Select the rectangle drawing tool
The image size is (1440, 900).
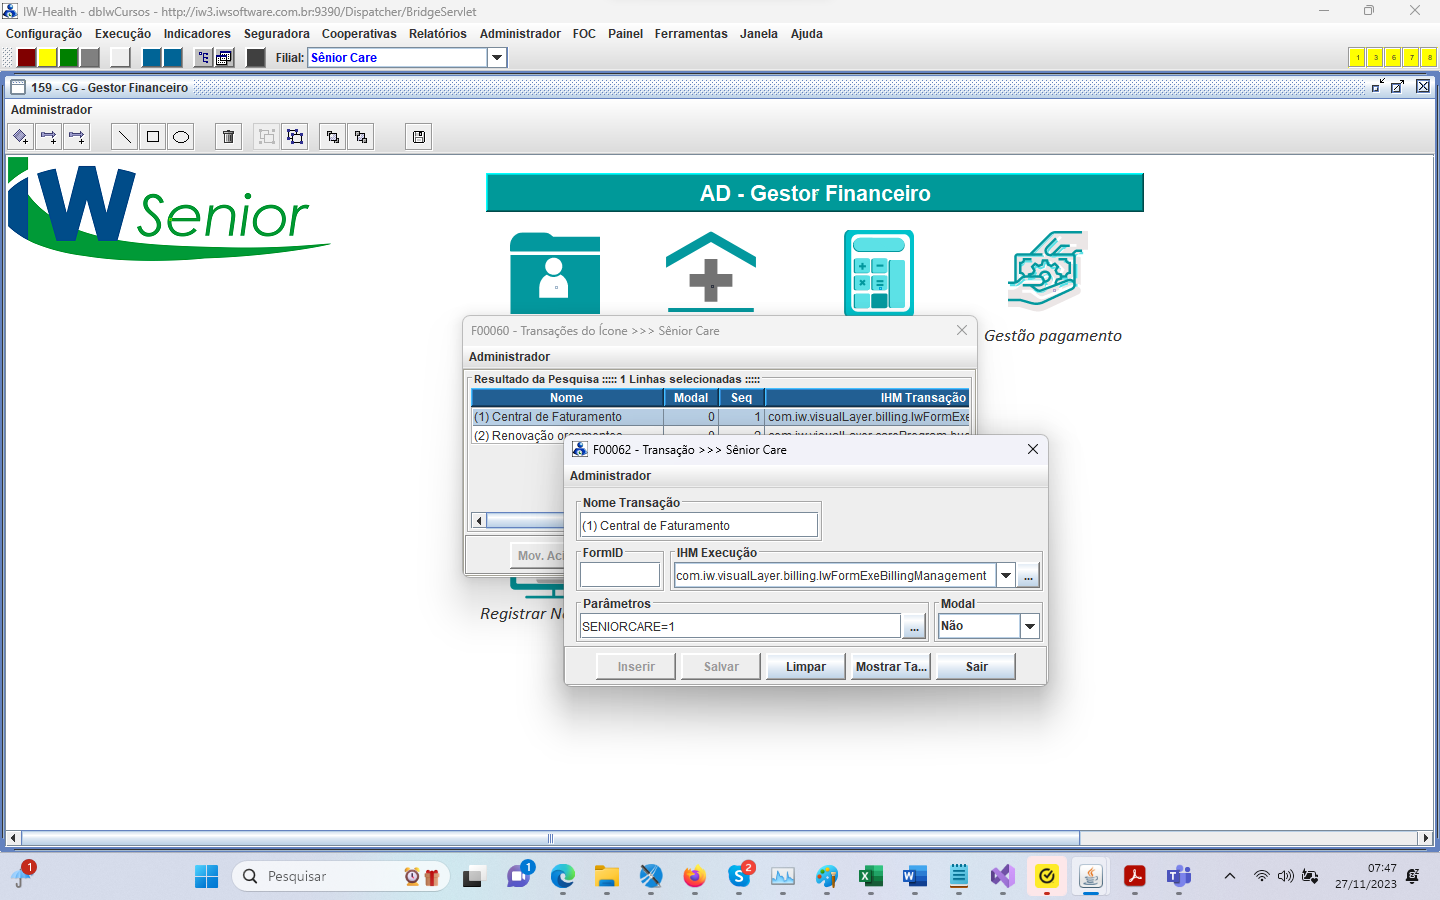(152, 136)
